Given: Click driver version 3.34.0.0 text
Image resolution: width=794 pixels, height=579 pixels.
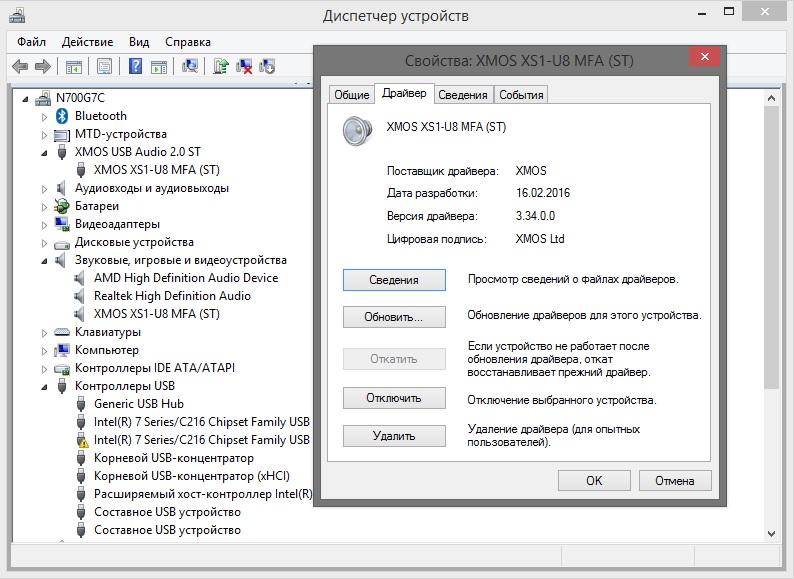Looking at the screenshot, I should pos(535,216).
